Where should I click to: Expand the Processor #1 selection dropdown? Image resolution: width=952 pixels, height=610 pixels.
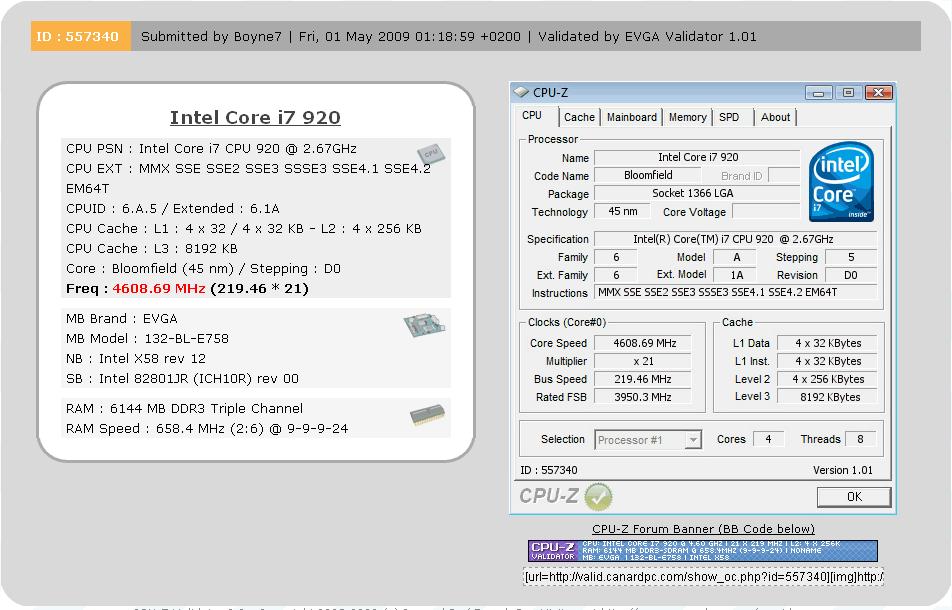coord(693,439)
